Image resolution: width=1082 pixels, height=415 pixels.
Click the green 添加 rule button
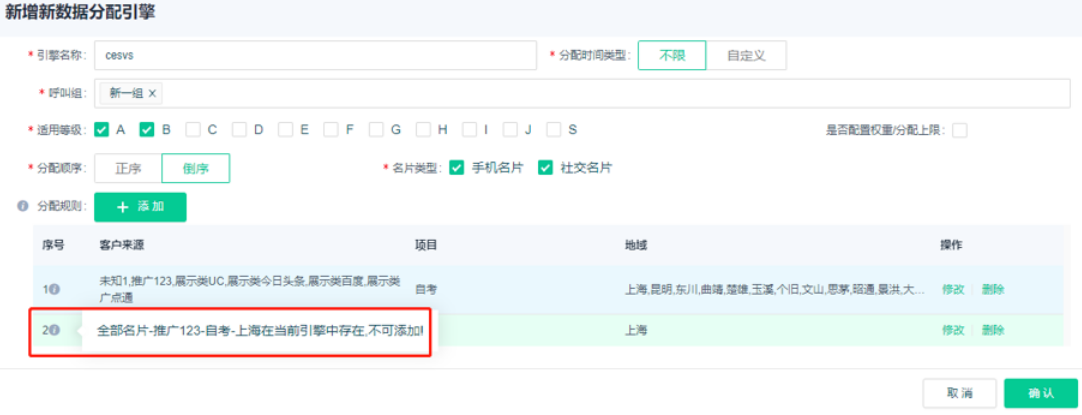coord(140,207)
